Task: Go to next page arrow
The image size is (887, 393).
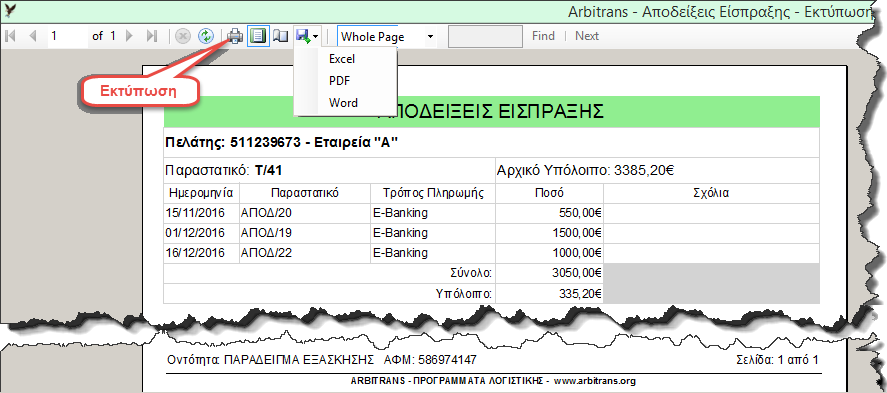Action: [130, 36]
